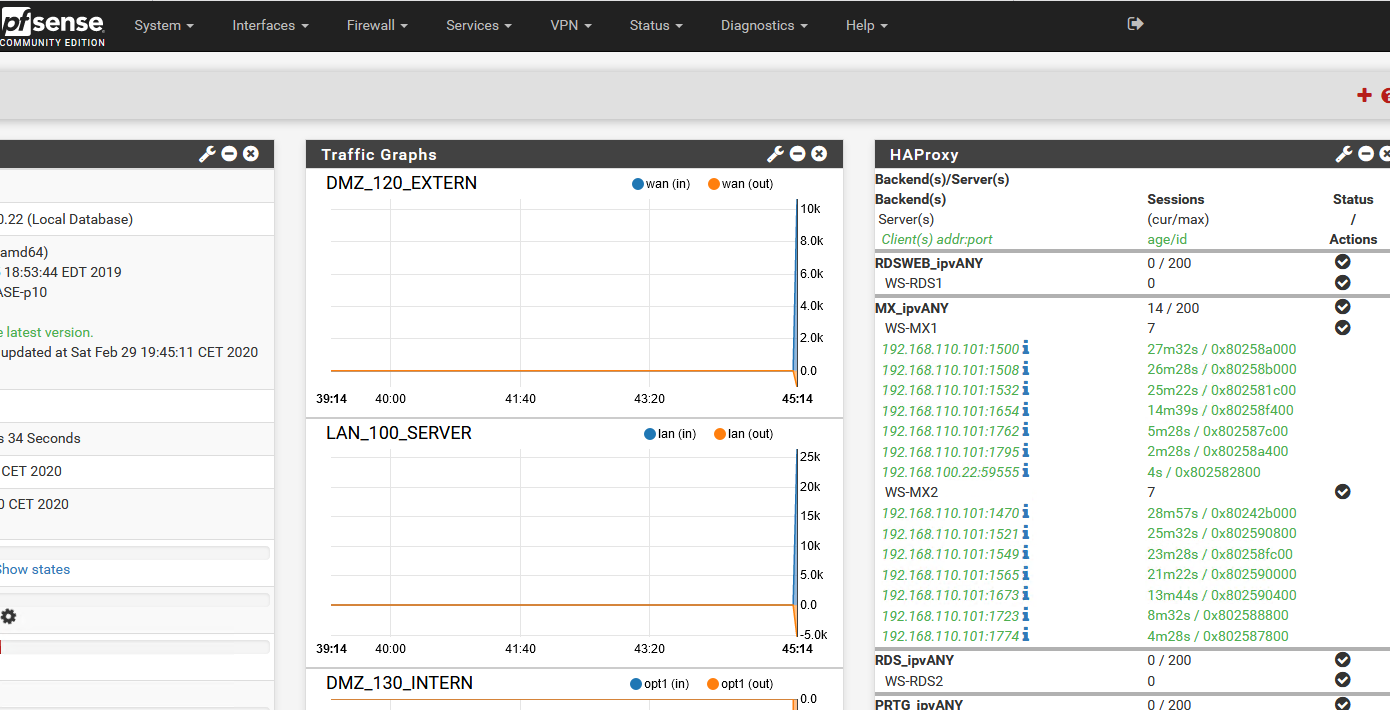The image size is (1390, 710).
Task: Click info icon beside 192.168.110.101:1532
Action: point(1025,389)
